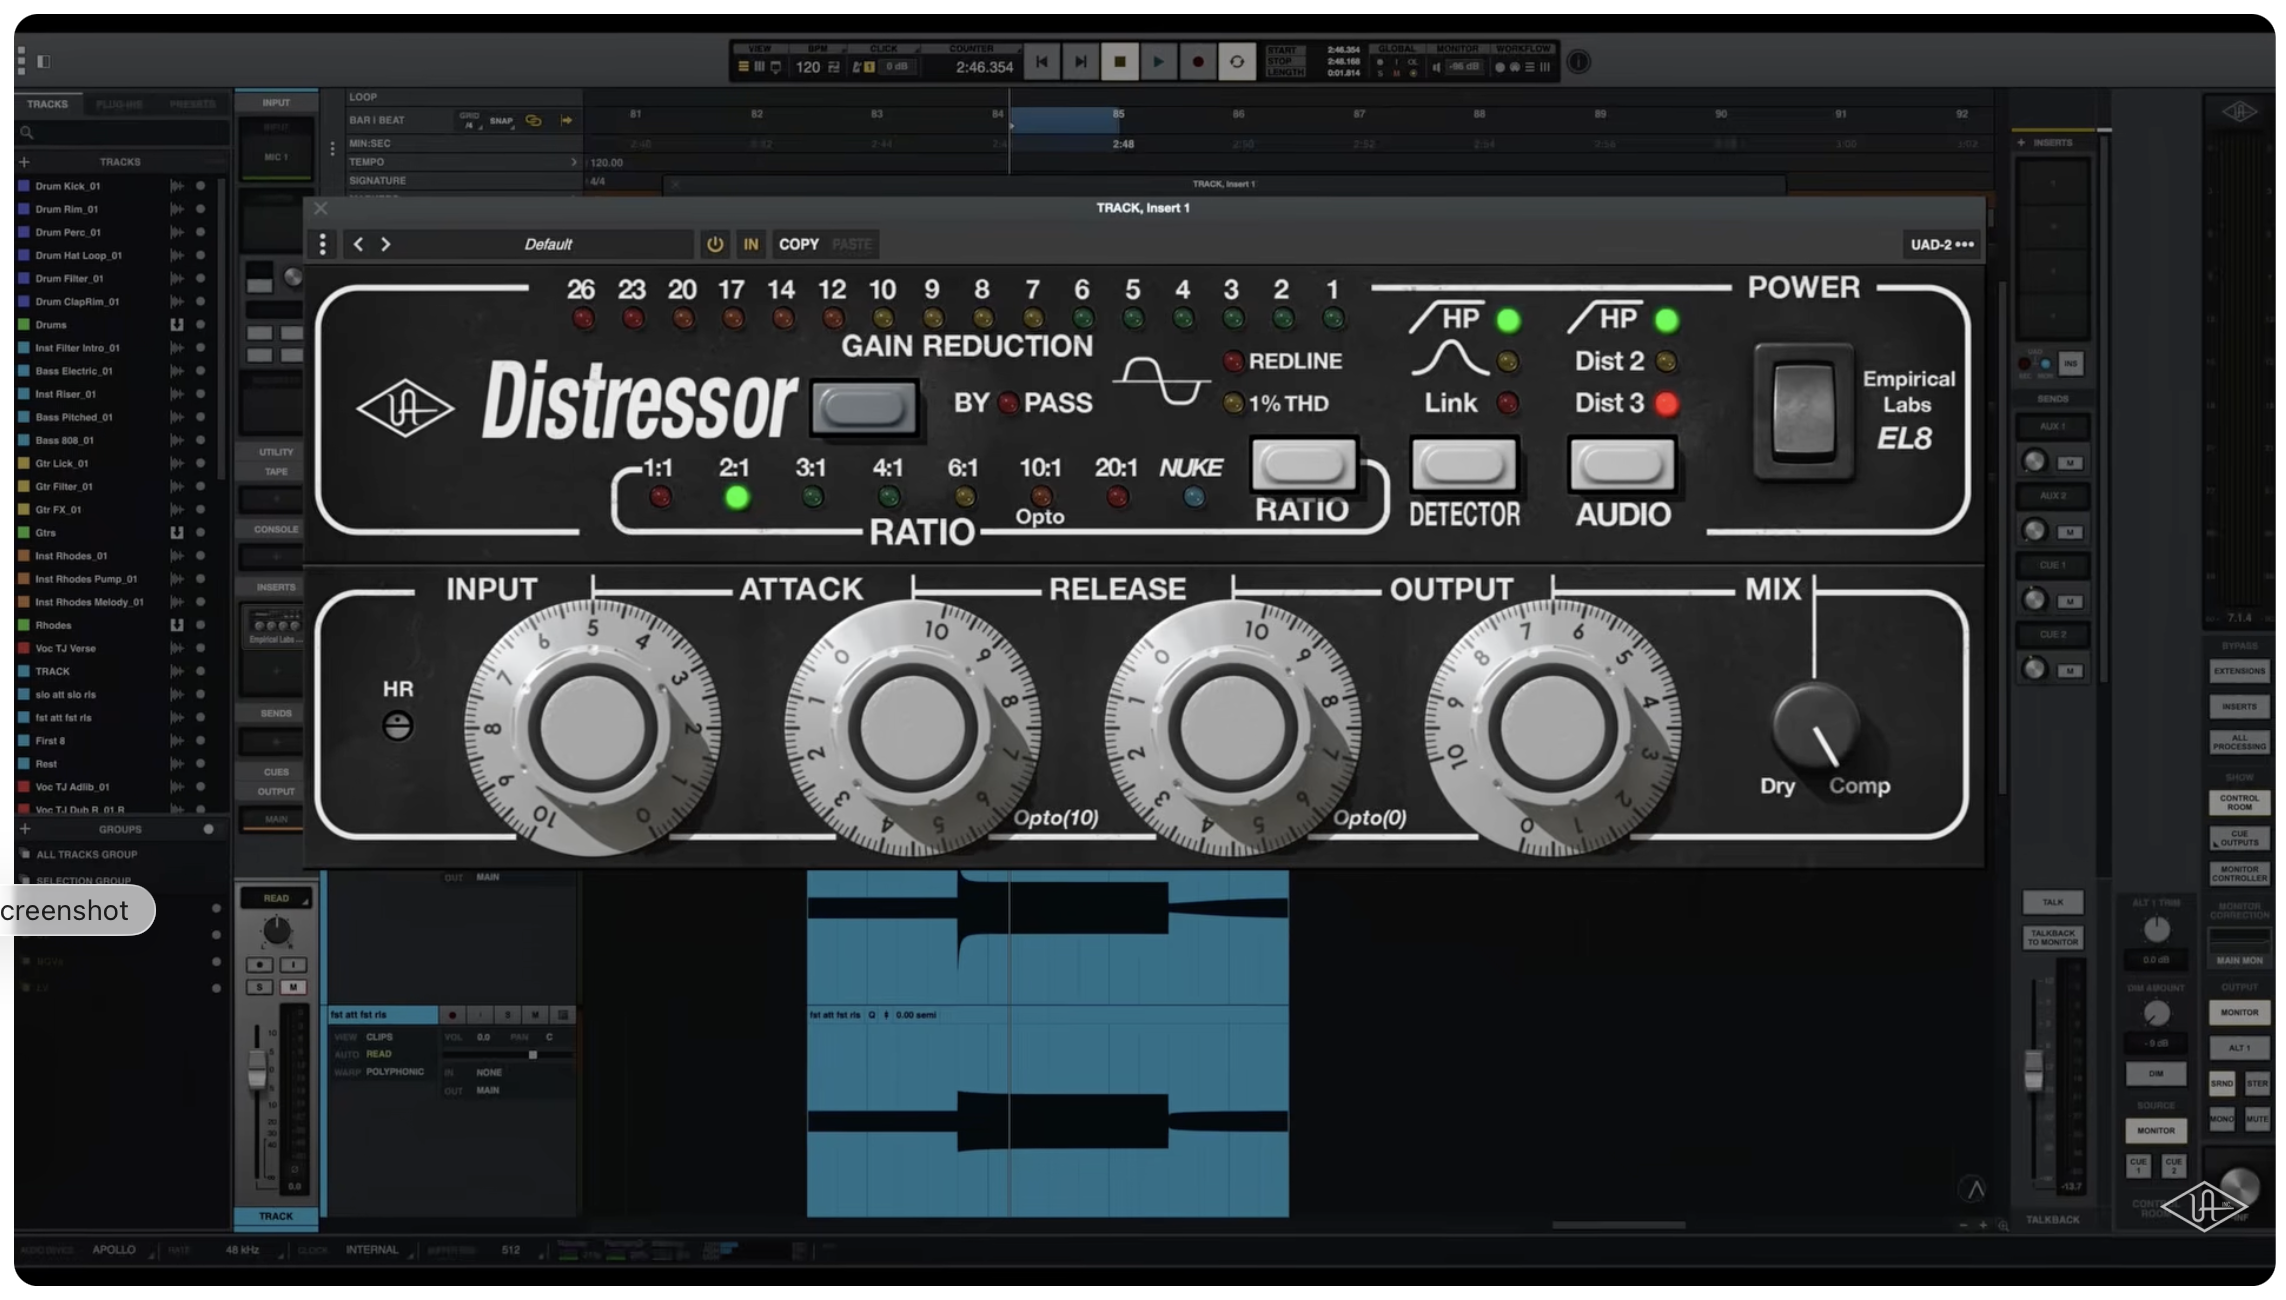Click the 2:46.354 counter display
The width and height of the screenshot is (2286, 1300).
click(x=984, y=67)
